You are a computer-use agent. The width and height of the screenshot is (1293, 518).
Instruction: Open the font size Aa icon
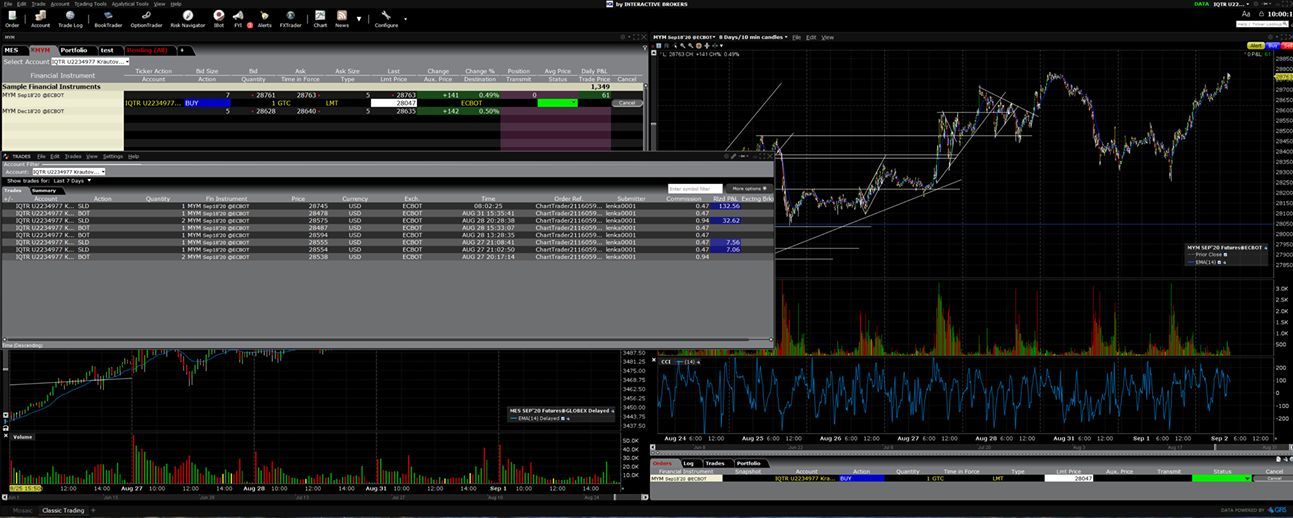(x=1246, y=14)
